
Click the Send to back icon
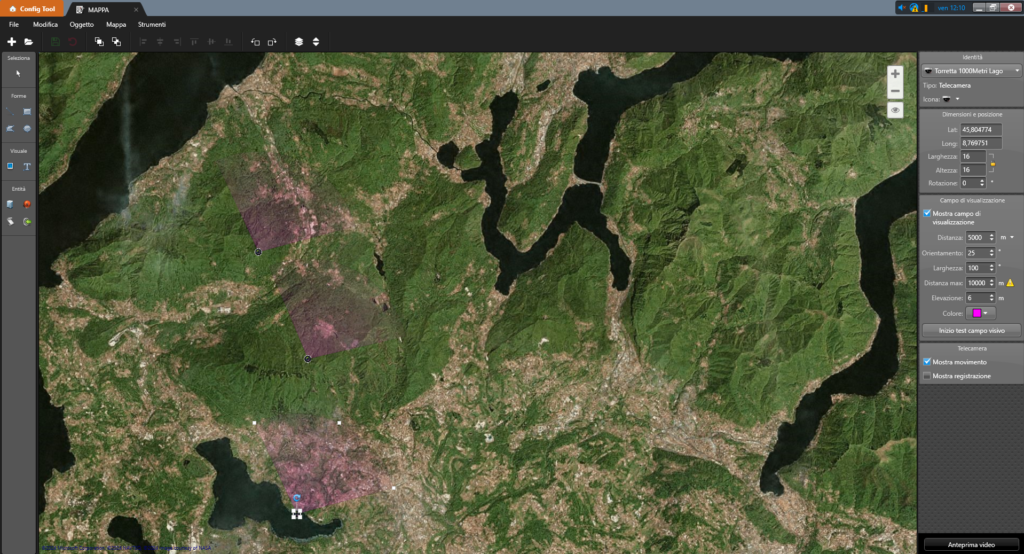coord(116,42)
